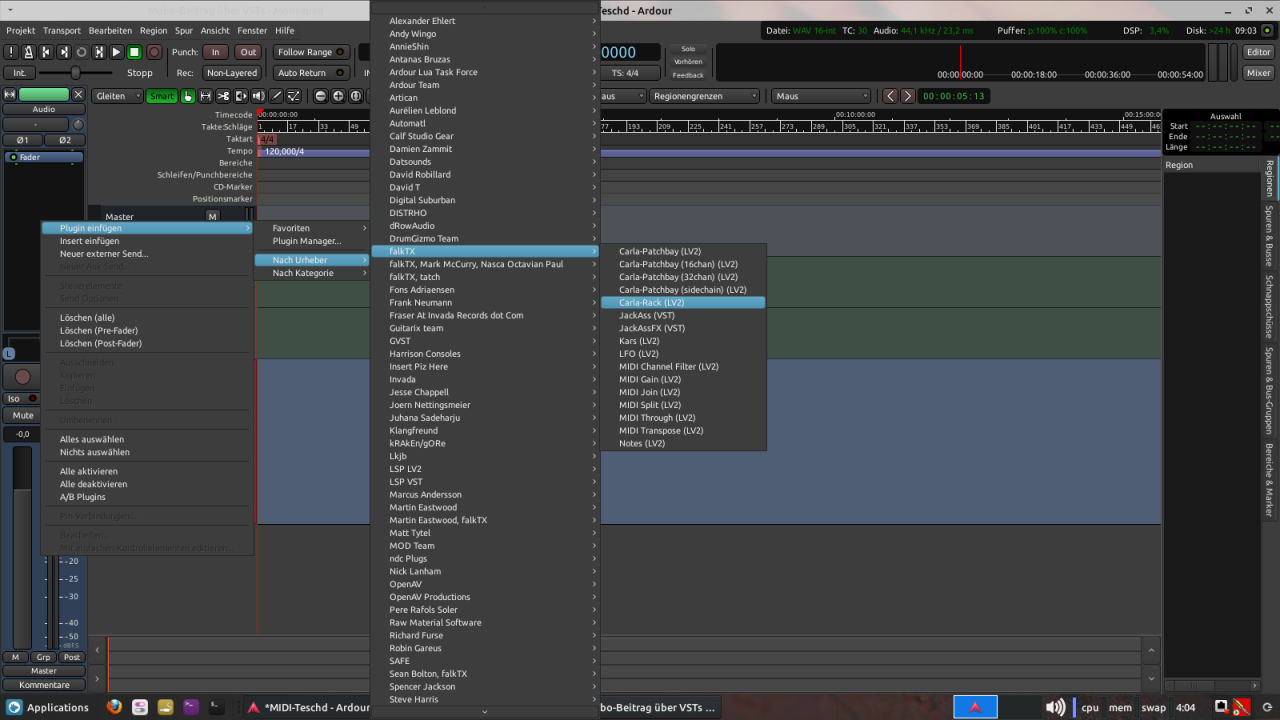
Task: Click the Audio strip name button
Action: point(44,109)
